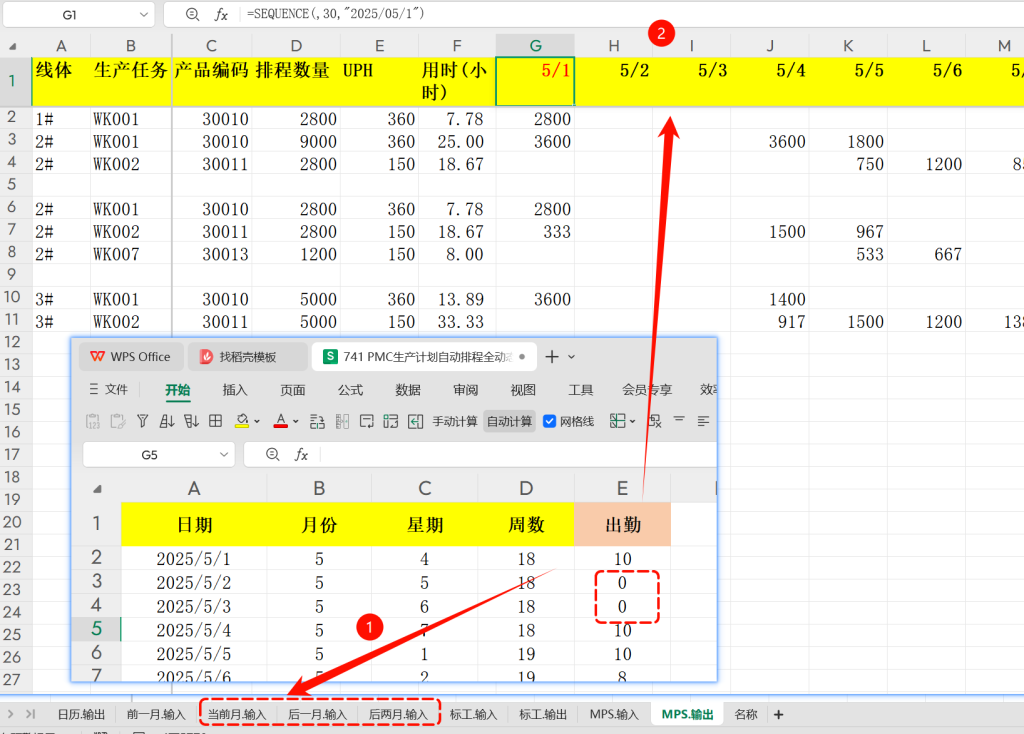Open the 文件 file menu
This screenshot has width=1024, height=734.
(108, 390)
